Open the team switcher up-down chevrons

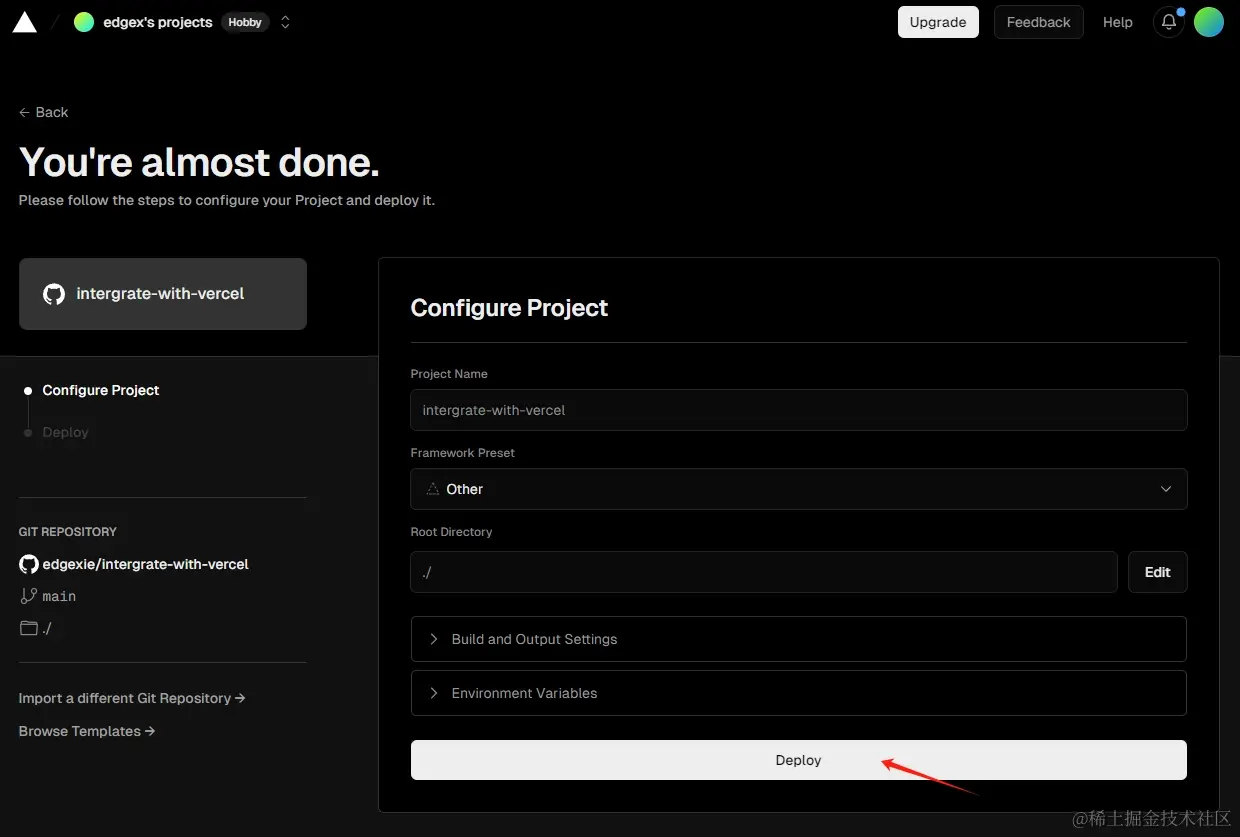pos(285,22)
